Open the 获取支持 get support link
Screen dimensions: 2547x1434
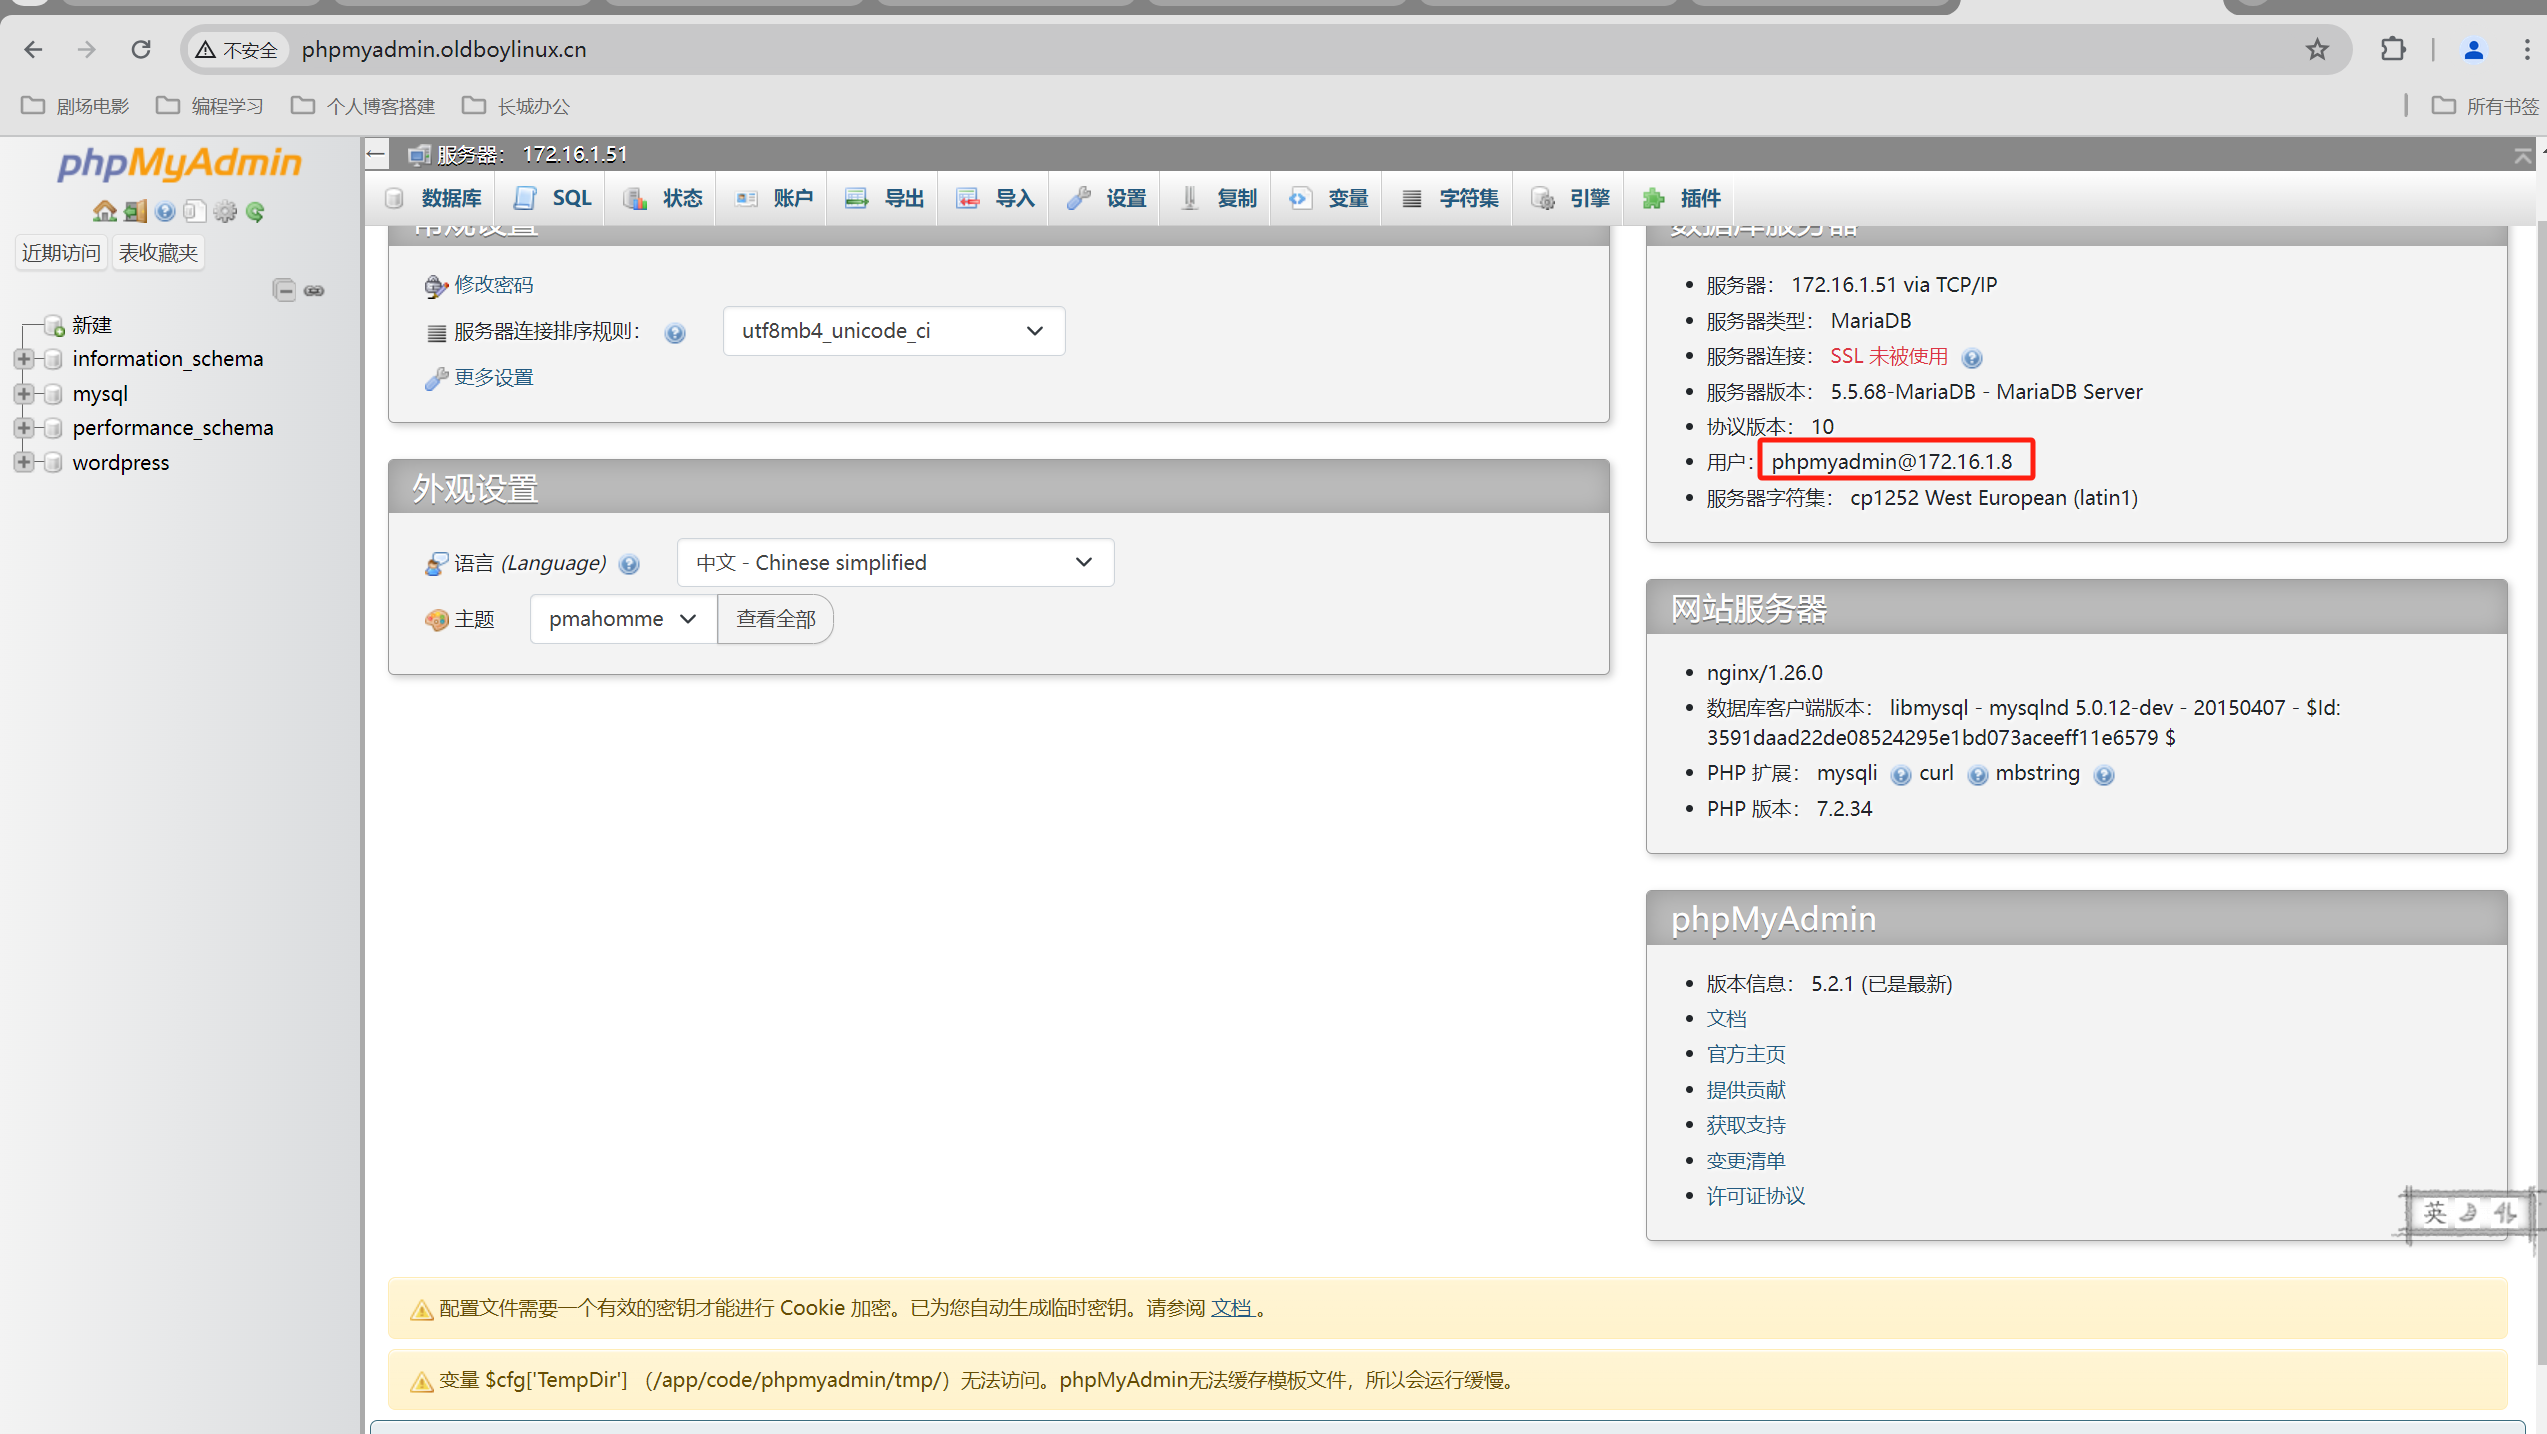click(x=1746, y=1125)
